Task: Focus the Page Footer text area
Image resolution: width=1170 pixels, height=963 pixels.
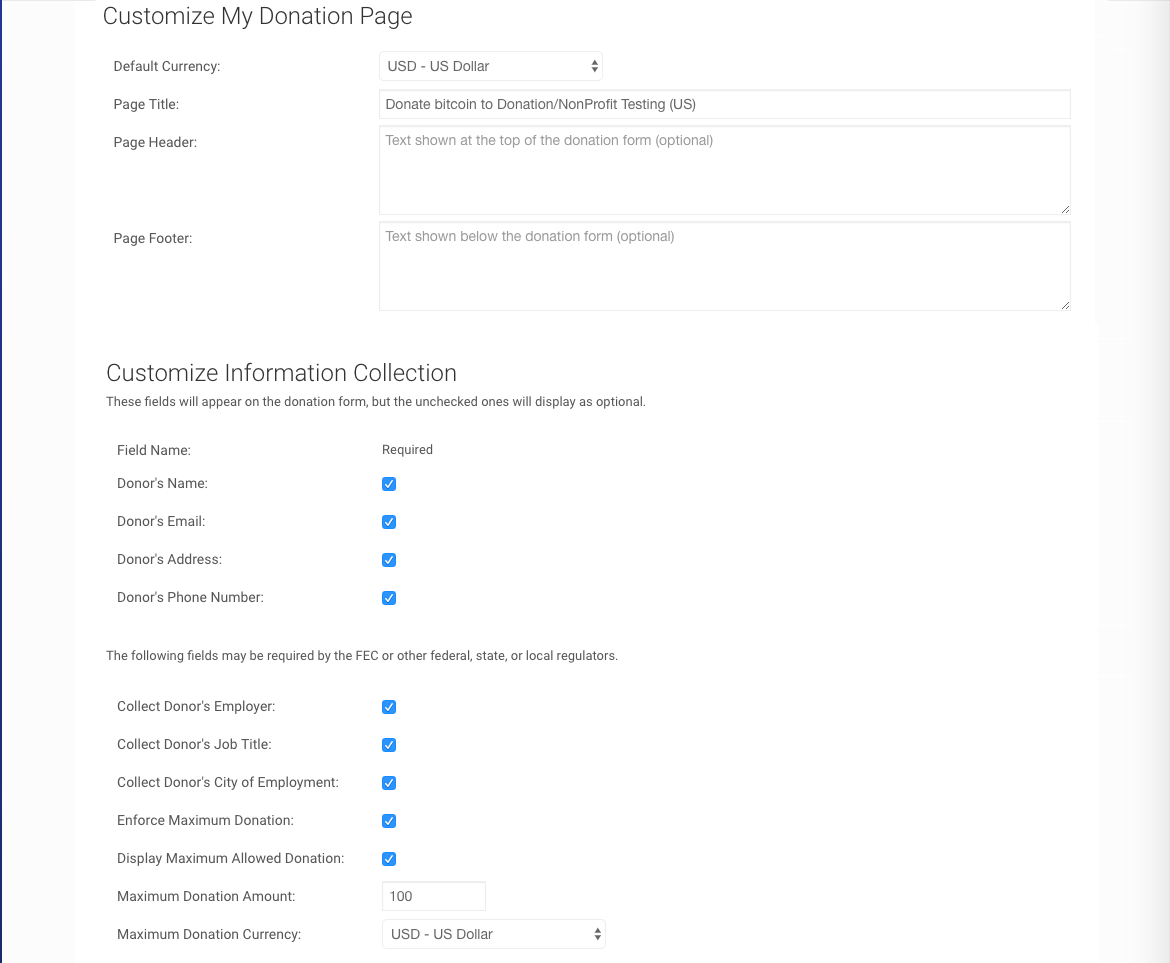Action: [x=725, y=266]
